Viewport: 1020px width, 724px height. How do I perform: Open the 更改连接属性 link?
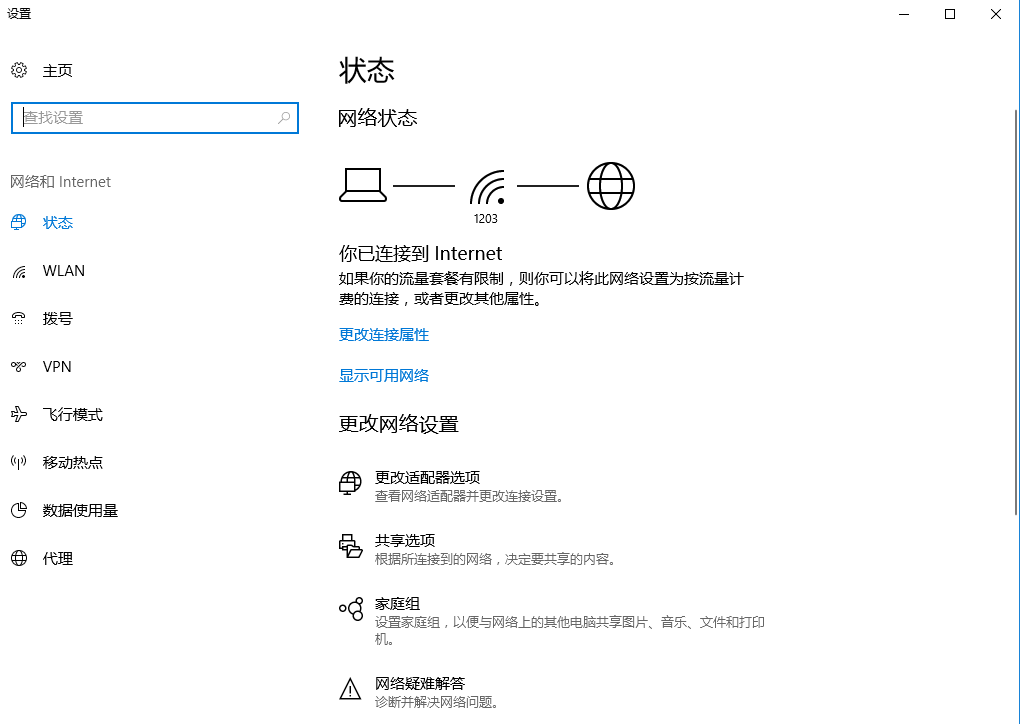click(x=384, y=335)
